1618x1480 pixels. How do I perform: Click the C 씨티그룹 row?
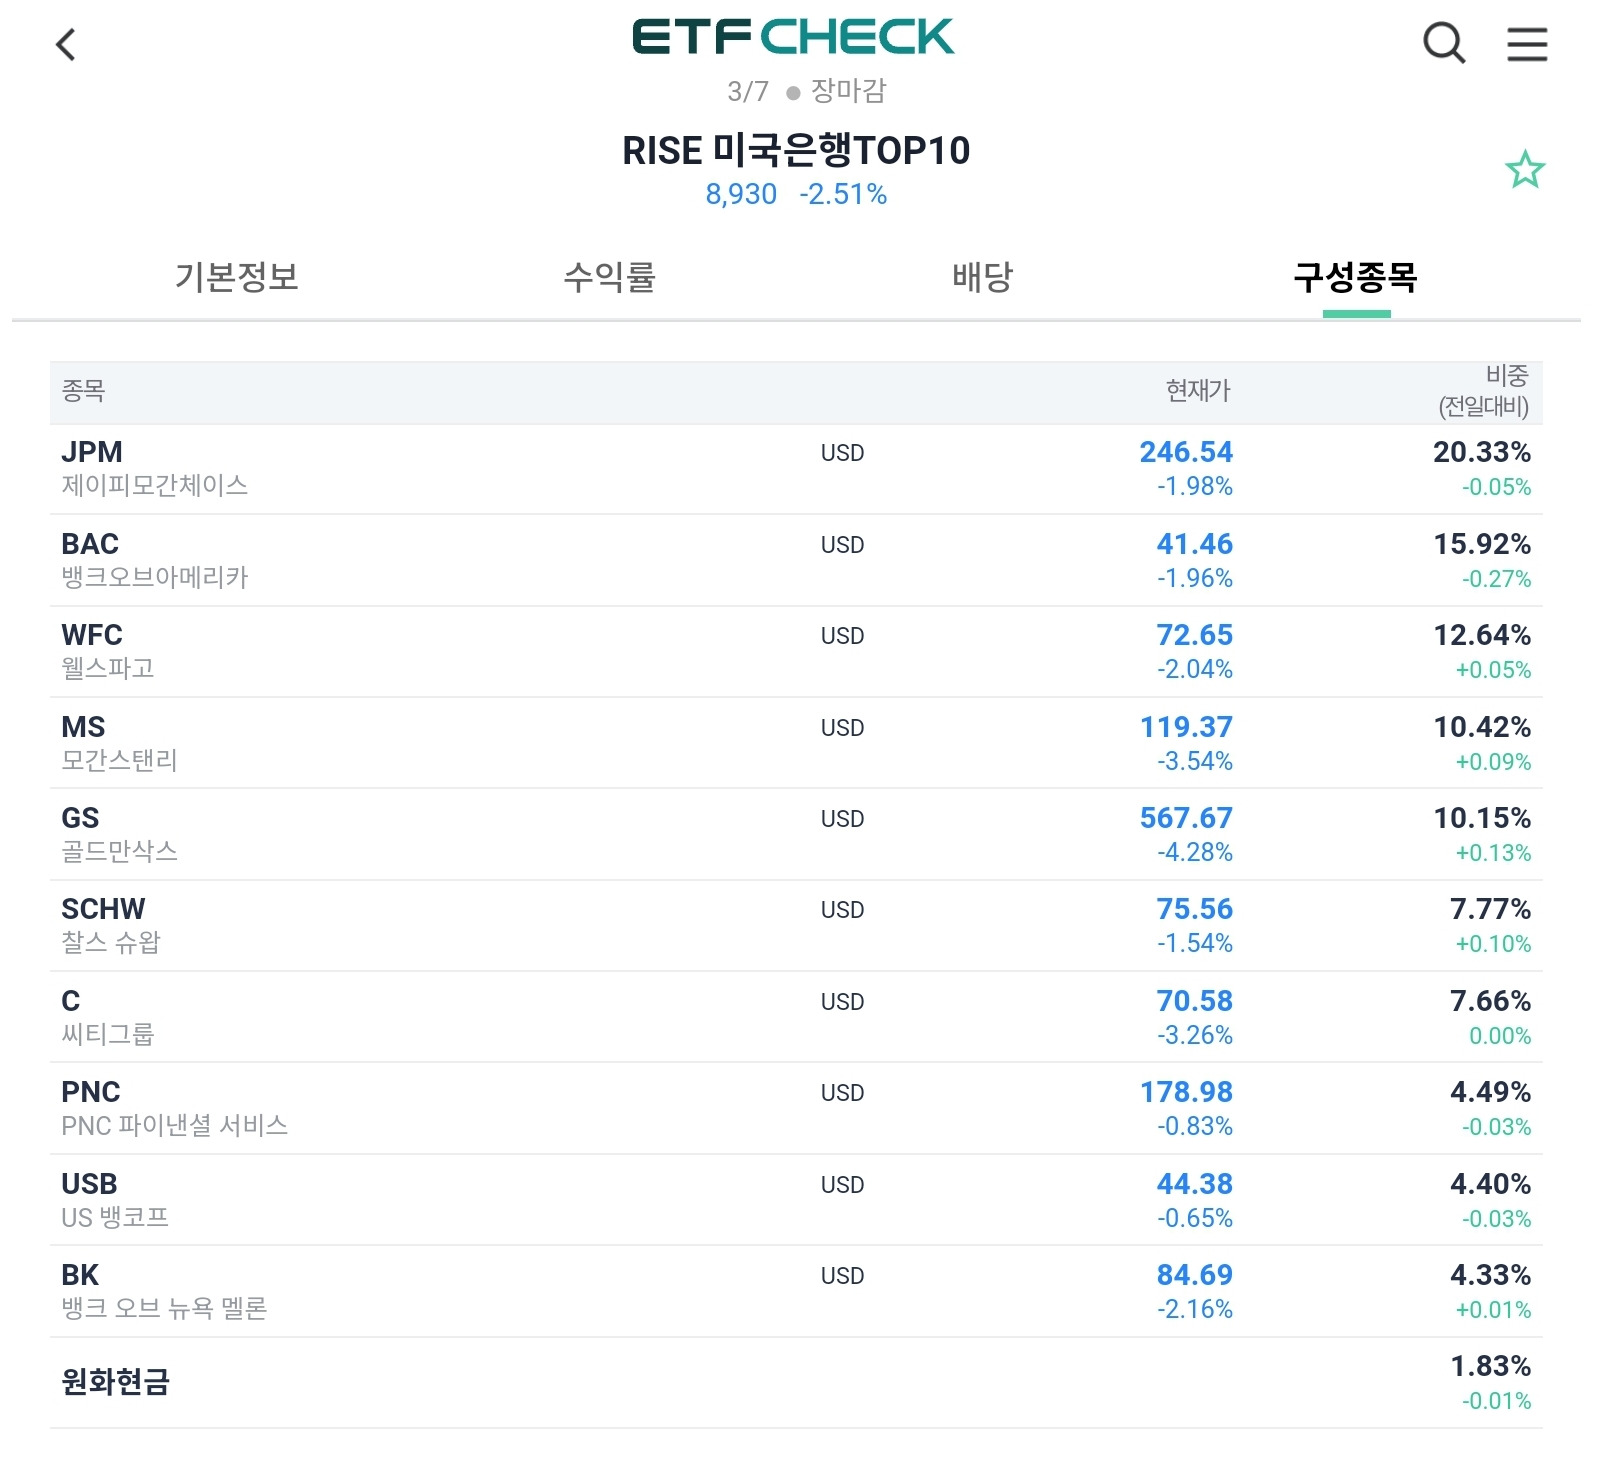796,1018
